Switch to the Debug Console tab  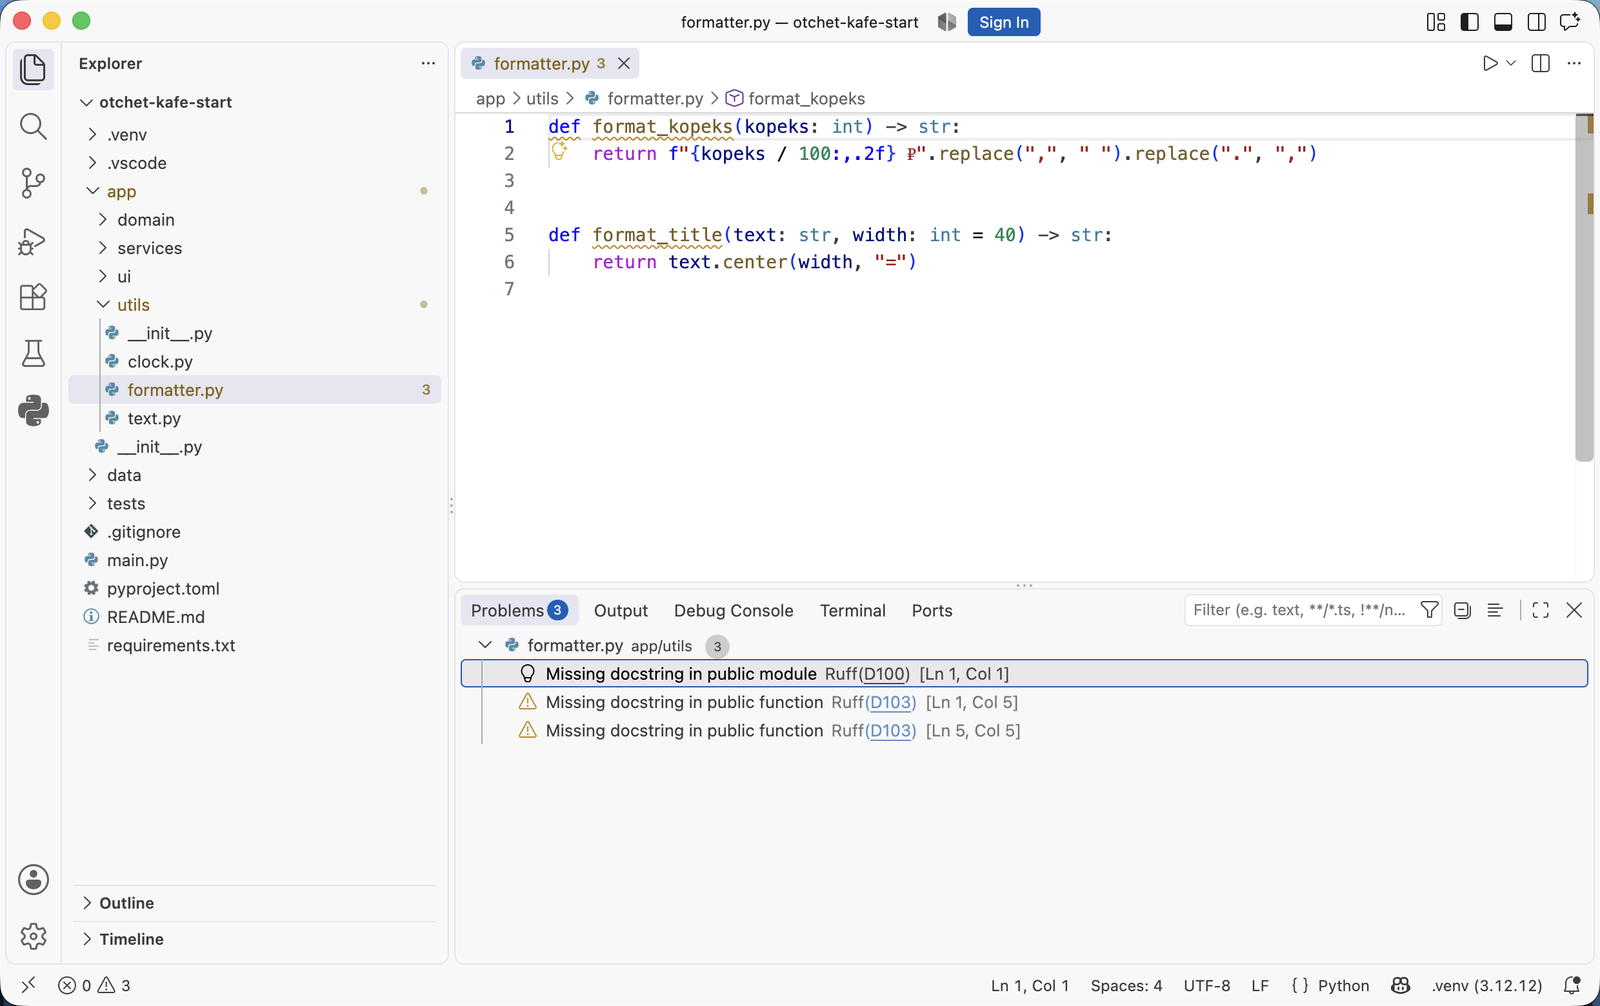click(733, 610)
